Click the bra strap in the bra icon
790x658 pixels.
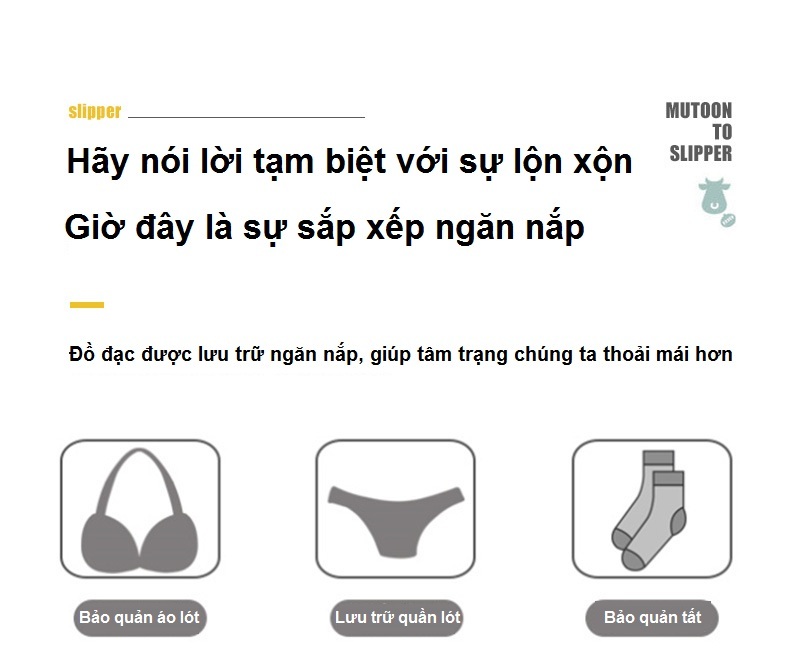[x=140, y=481]
